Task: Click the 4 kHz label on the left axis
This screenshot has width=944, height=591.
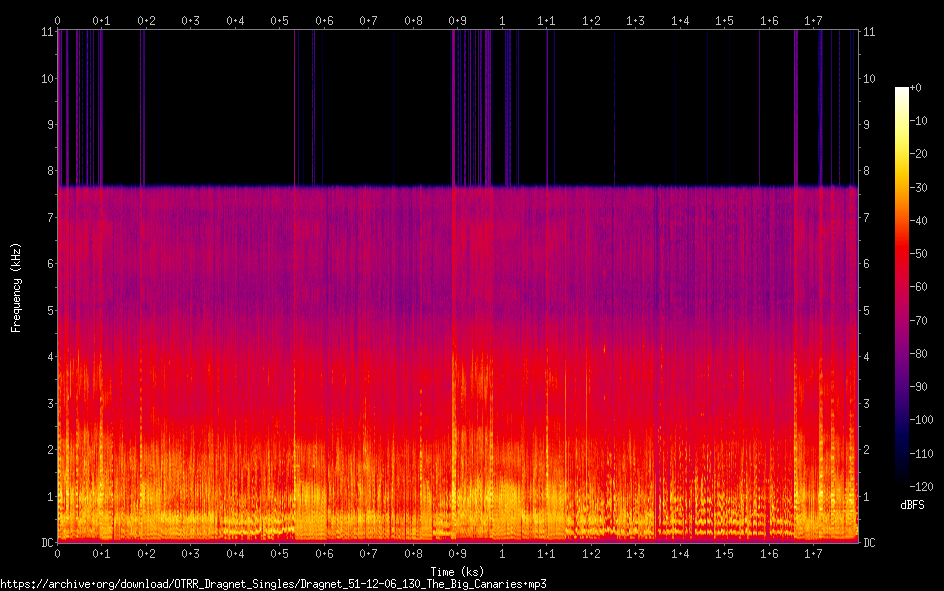Action: pyautogui.click(x=48, y=357)
